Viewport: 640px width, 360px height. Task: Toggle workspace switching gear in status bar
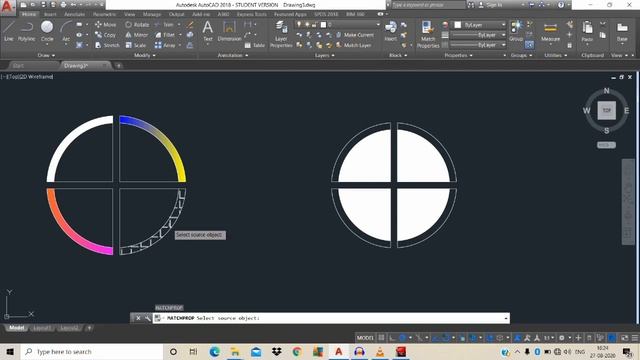click(x=562, y=338)
